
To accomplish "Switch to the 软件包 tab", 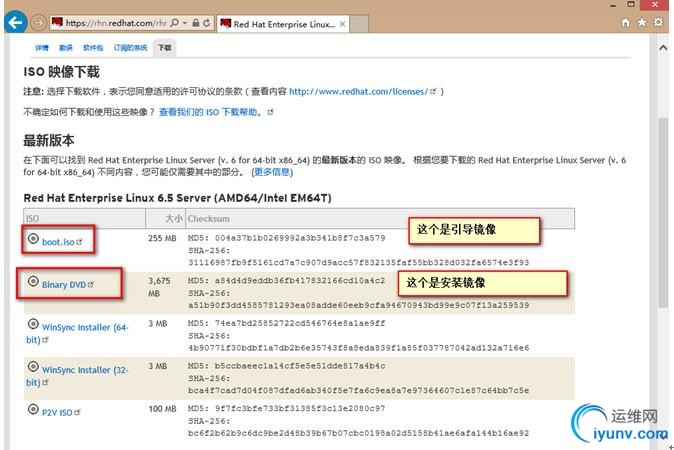I will (x=93, y=48).
